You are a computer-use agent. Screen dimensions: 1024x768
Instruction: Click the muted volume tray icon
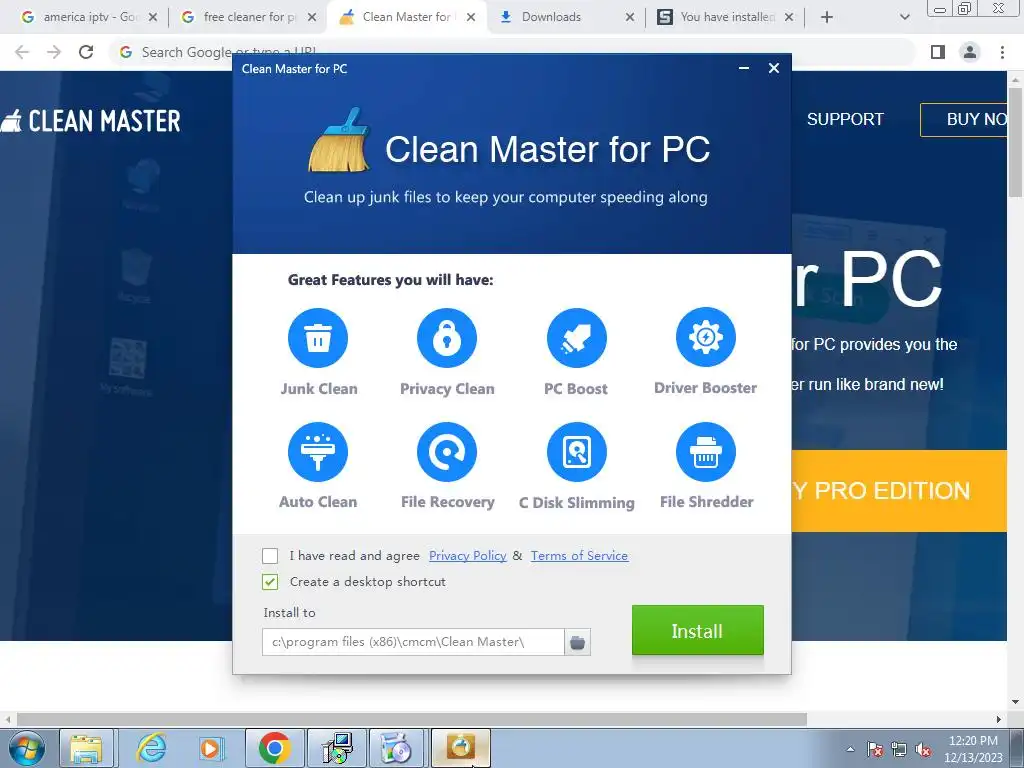(x=923, y=749)
